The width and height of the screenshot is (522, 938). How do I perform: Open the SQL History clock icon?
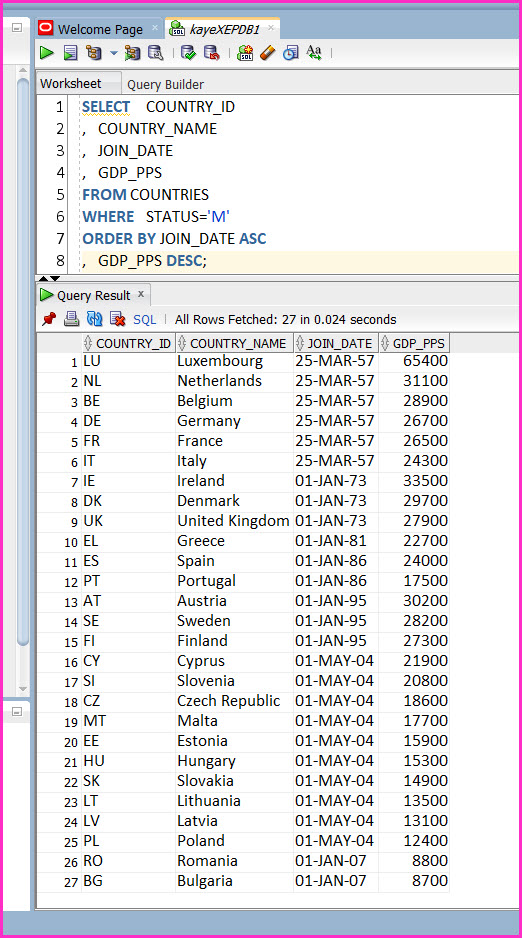pos(291,53)
